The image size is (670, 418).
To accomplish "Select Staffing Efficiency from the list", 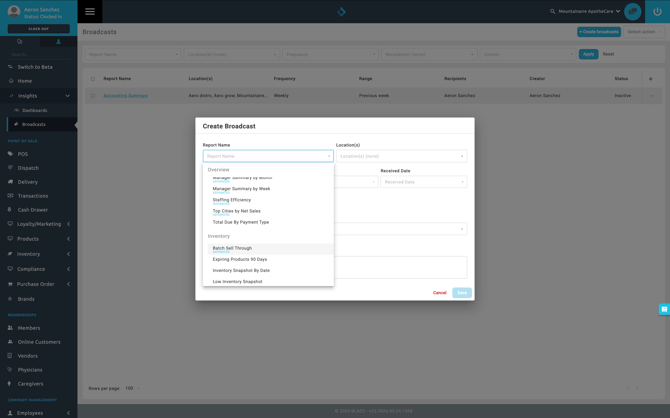I will click(232, 200).
